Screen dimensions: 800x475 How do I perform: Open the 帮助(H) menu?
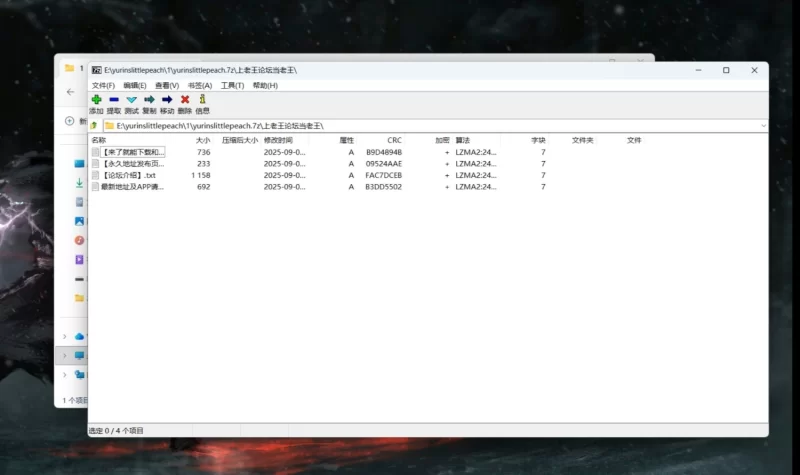265,85
